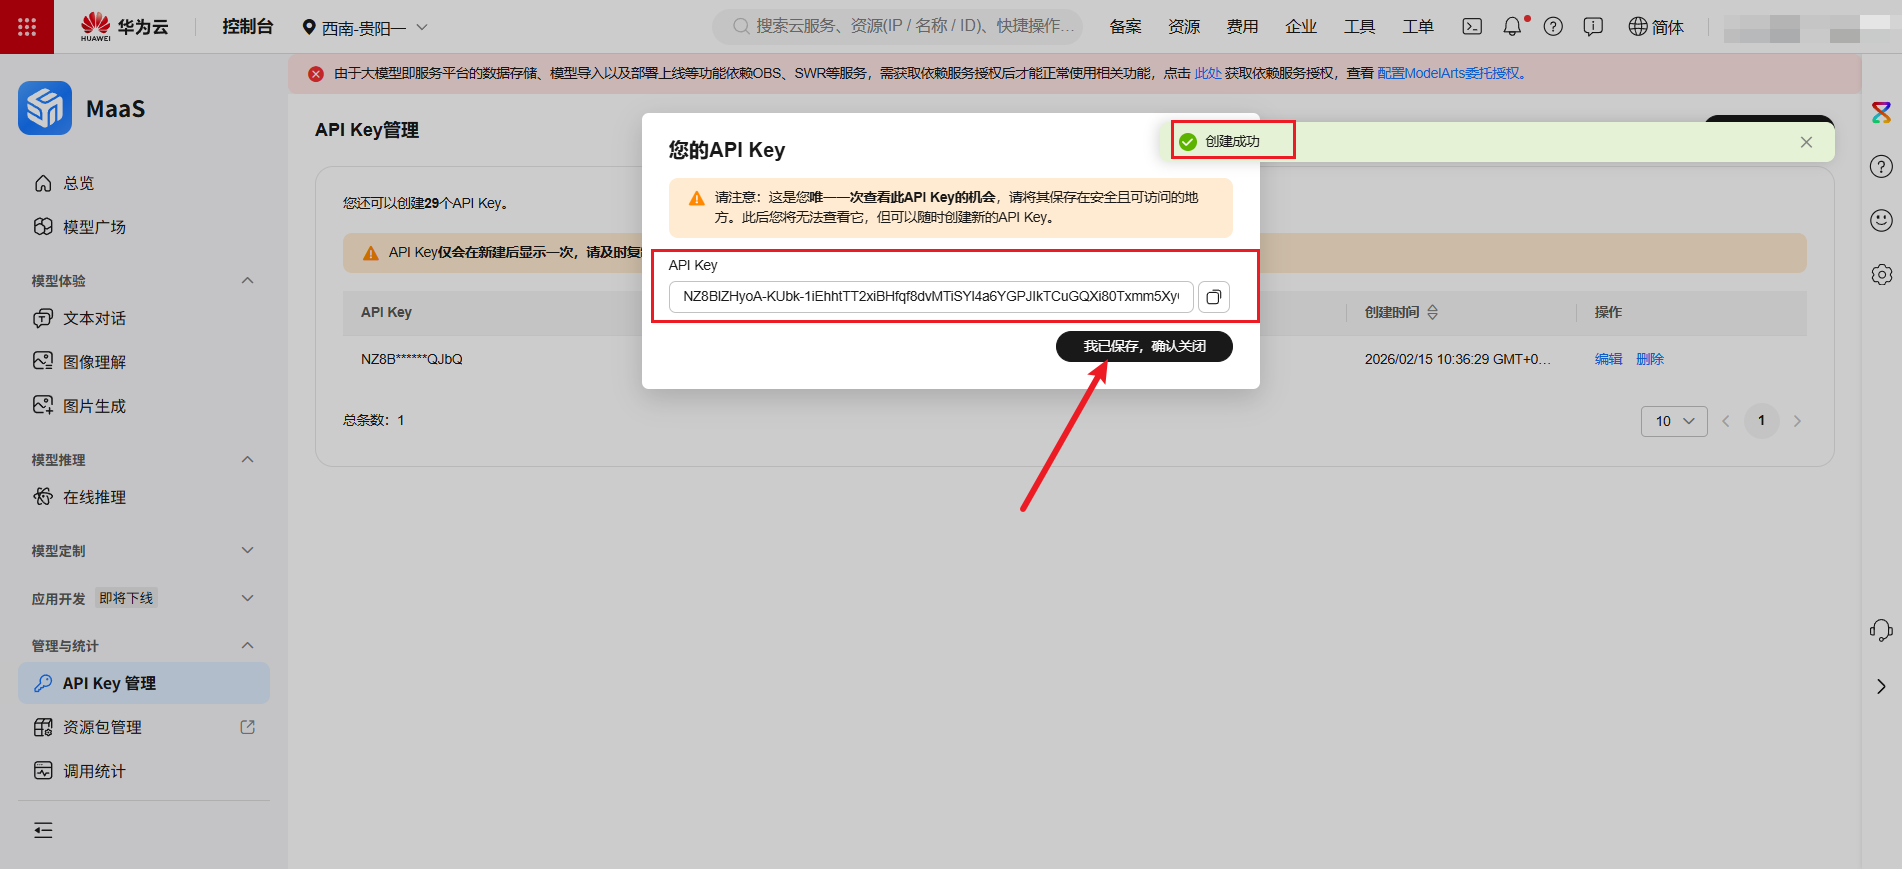Collapse the 模型体验 section
The width and height of the screenshot is (1902, 869).
coord(248,281)
